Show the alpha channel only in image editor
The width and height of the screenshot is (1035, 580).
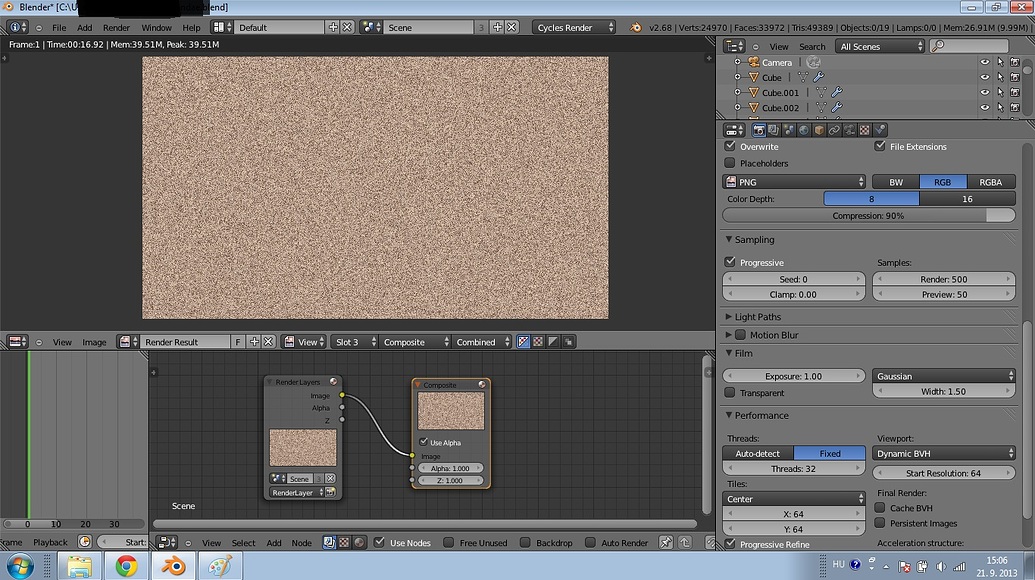tap(553, 341)
